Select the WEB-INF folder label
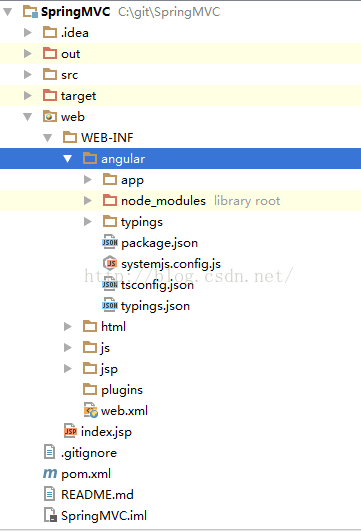361x531 pixels. (x=107, y=138)
